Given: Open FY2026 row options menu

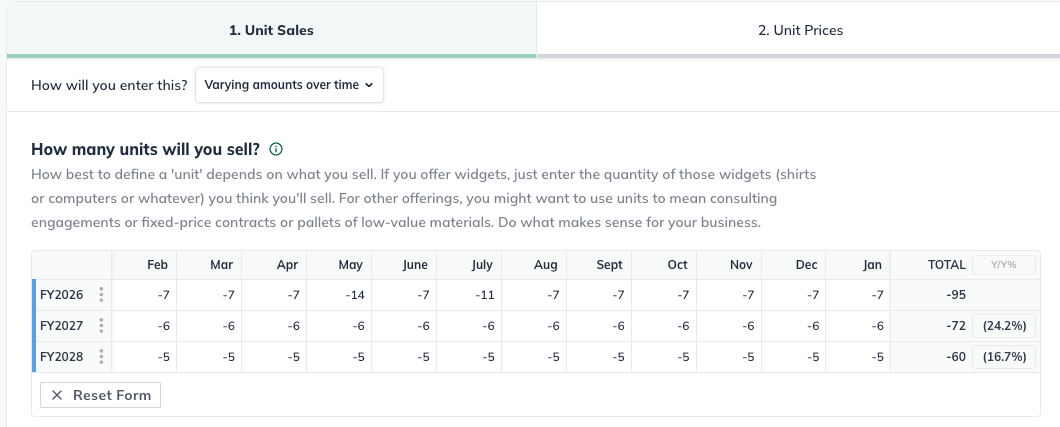Looking at the screenshot, I should click(101, 295).
